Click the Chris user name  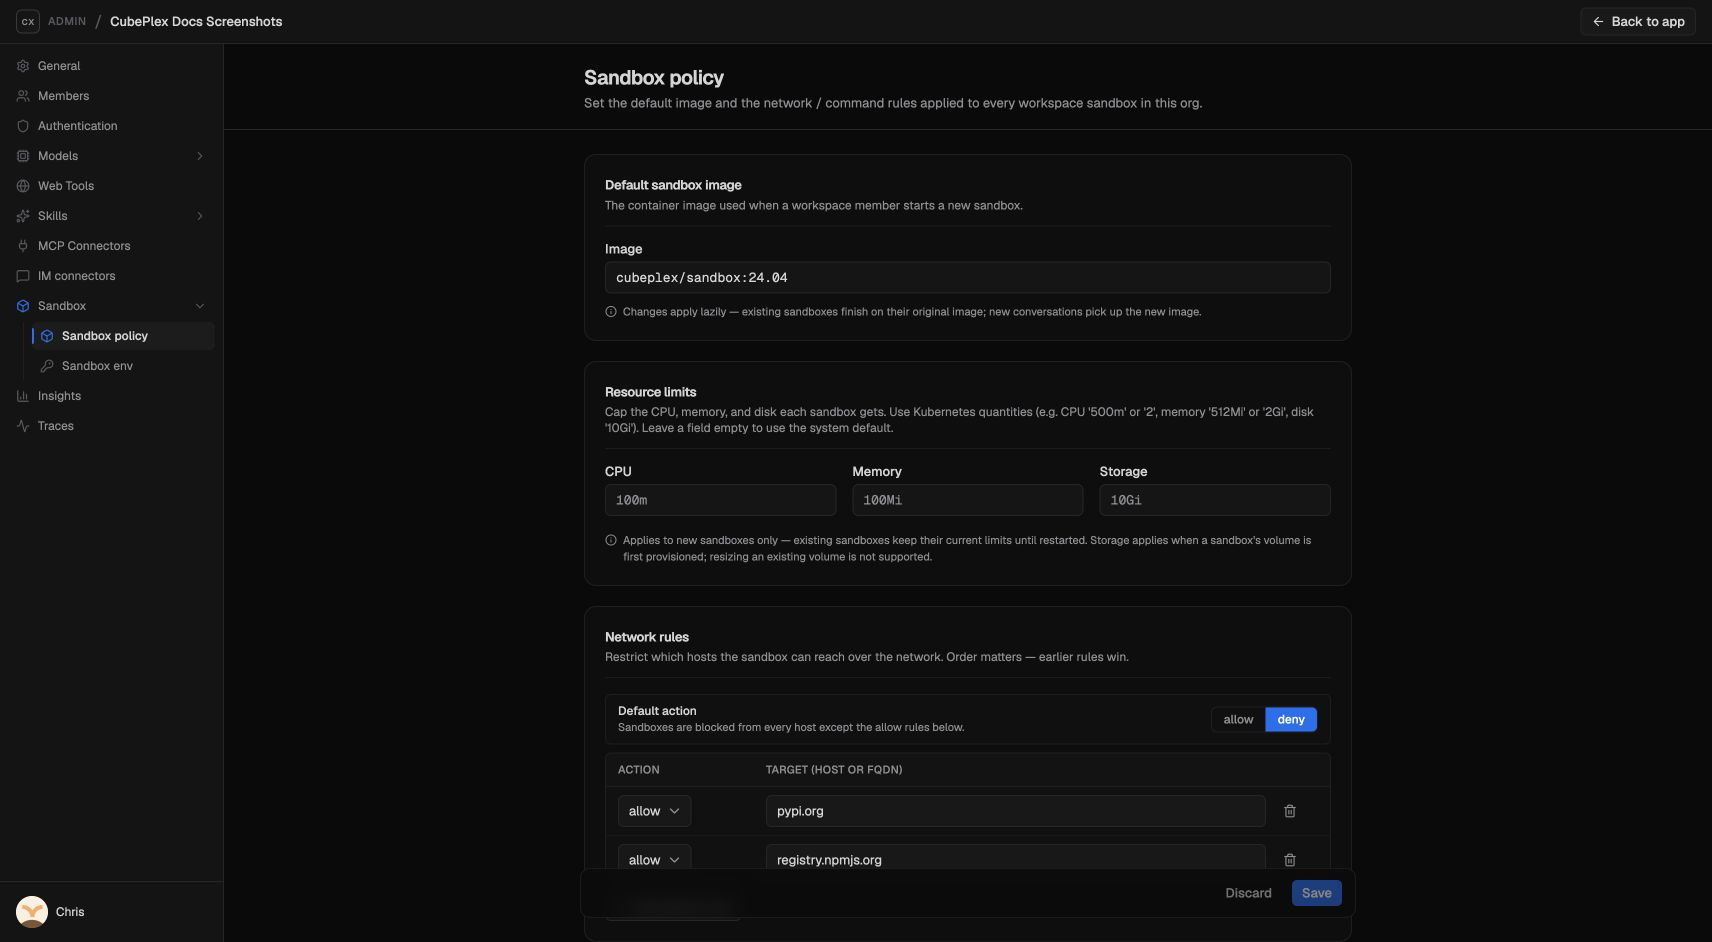[70, 912]
